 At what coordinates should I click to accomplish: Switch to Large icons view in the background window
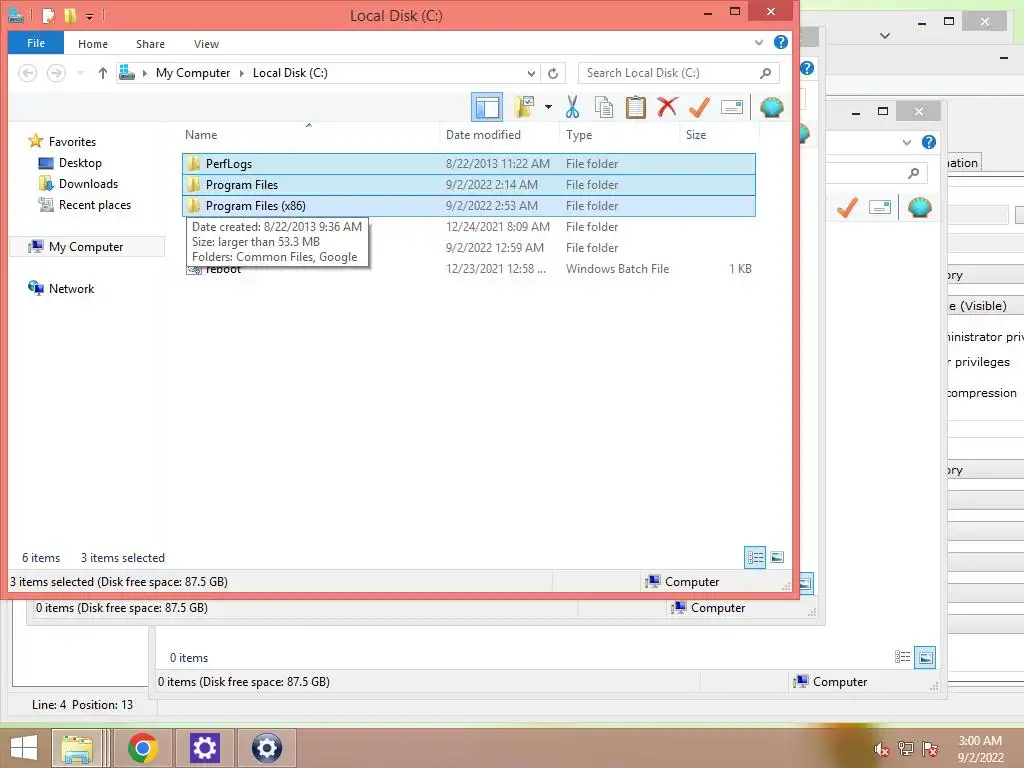pos(925,657)
